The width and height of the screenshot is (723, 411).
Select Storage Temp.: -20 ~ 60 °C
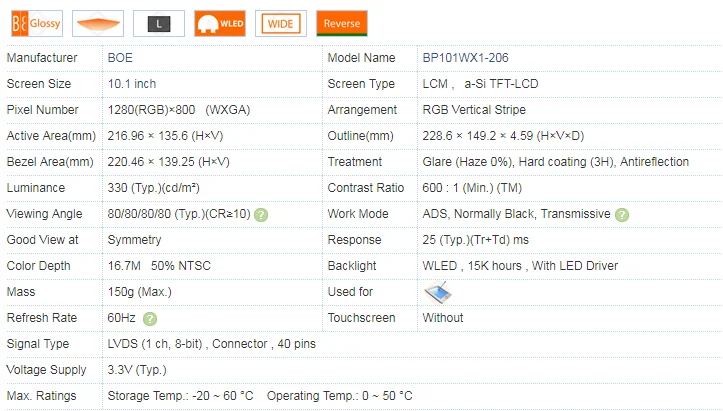[x=180, y=396]
